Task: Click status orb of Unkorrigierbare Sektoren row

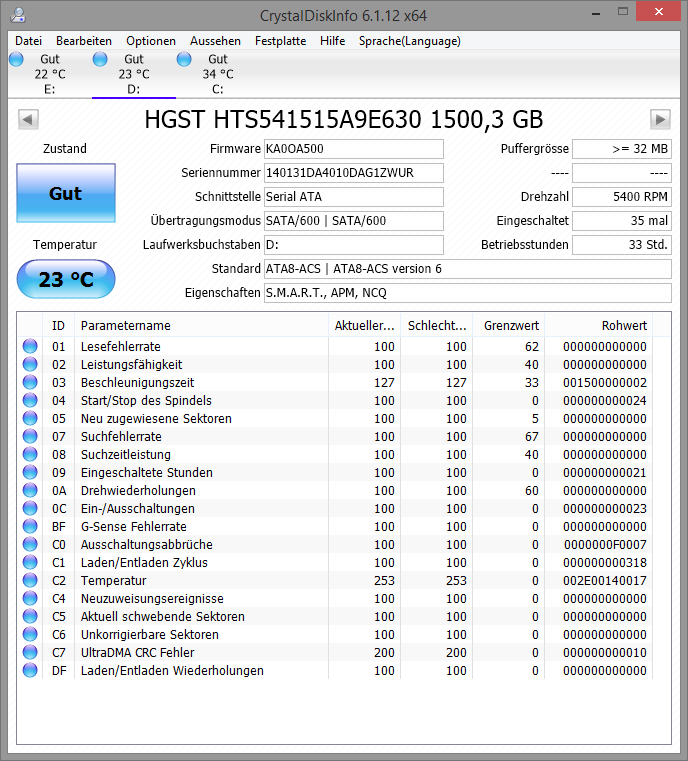Action: [30, 634]
